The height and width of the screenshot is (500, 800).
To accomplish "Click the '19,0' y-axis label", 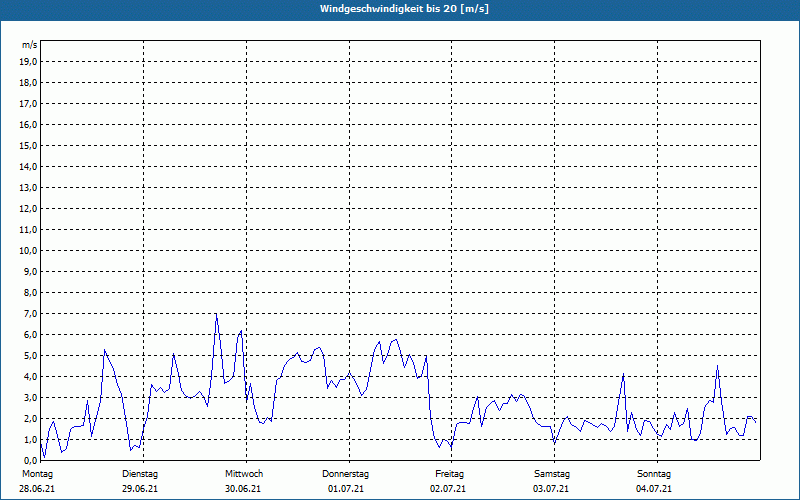I will tap(29, 62).
